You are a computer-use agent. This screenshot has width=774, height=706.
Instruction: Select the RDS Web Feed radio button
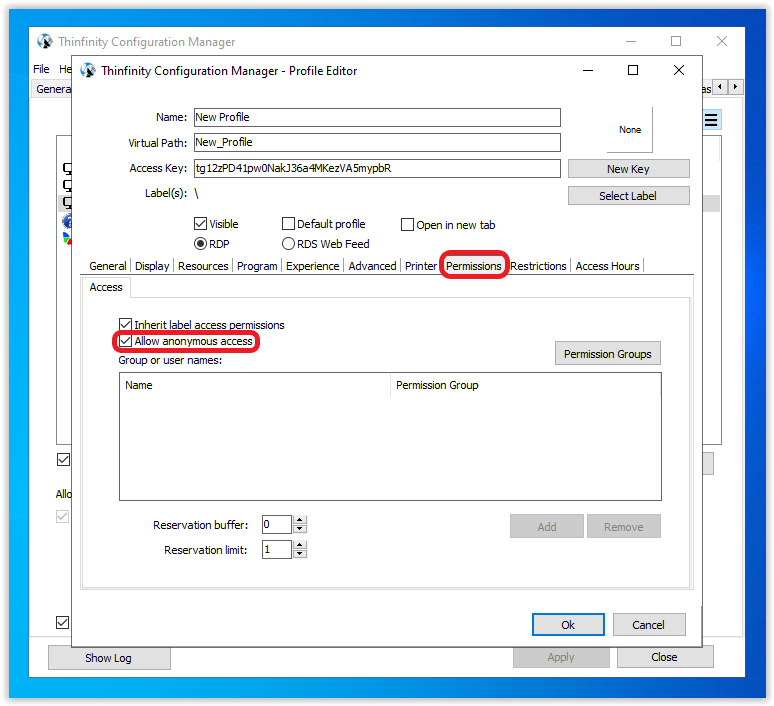(x=288, y=244)
